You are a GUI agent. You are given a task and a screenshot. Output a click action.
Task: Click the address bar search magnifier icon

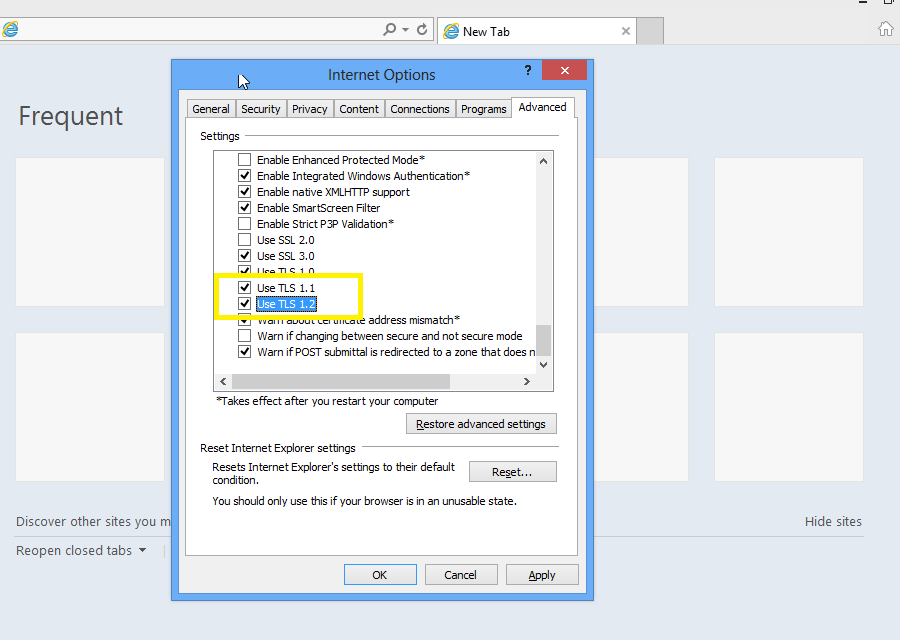(x=390, y=29)
